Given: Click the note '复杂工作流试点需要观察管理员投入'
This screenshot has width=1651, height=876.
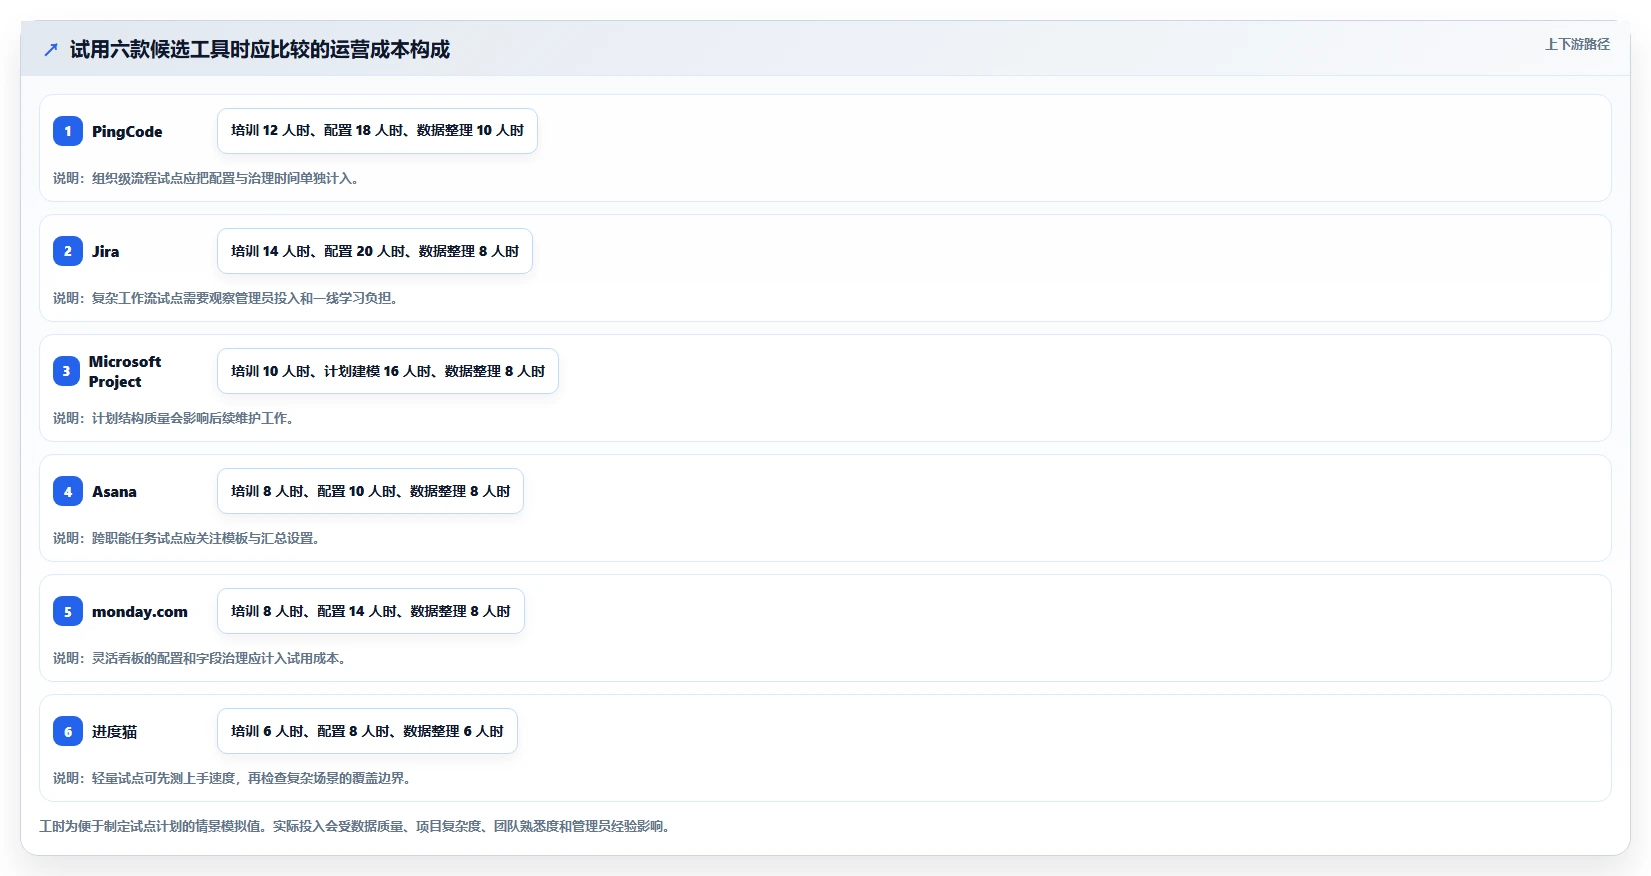Looking at the screenshot, I should tap(226, 298).
